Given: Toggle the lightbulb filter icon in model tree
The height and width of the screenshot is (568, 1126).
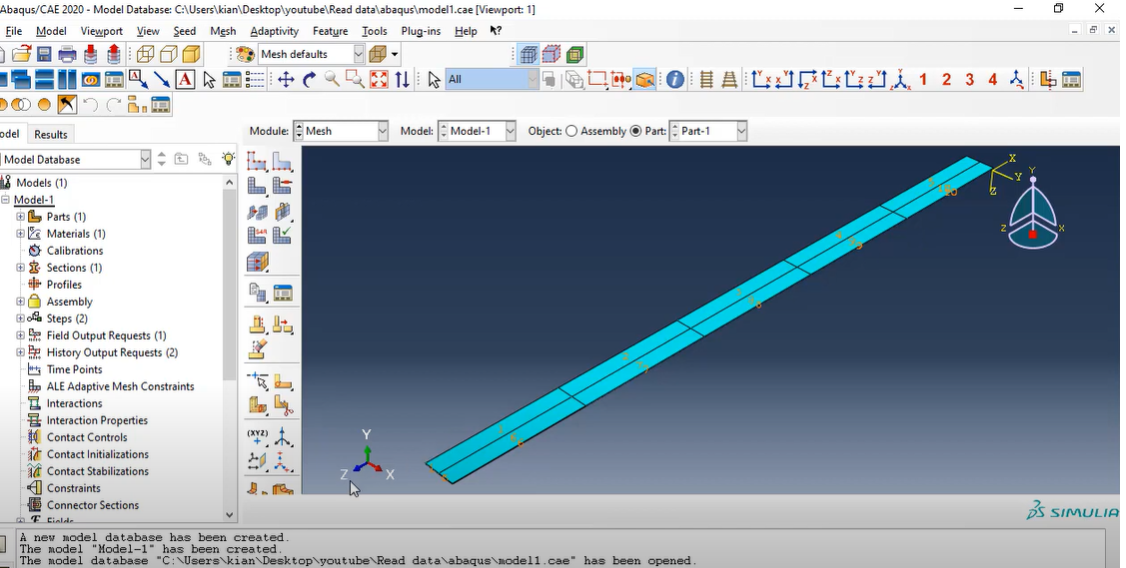Looking at the screenshot, I should (228, 159).
